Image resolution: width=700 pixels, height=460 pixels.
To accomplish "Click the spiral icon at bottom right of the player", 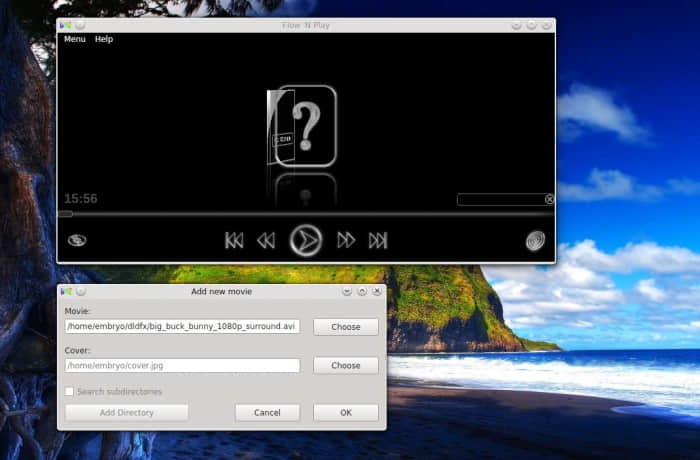I will [x=535, y=241].
